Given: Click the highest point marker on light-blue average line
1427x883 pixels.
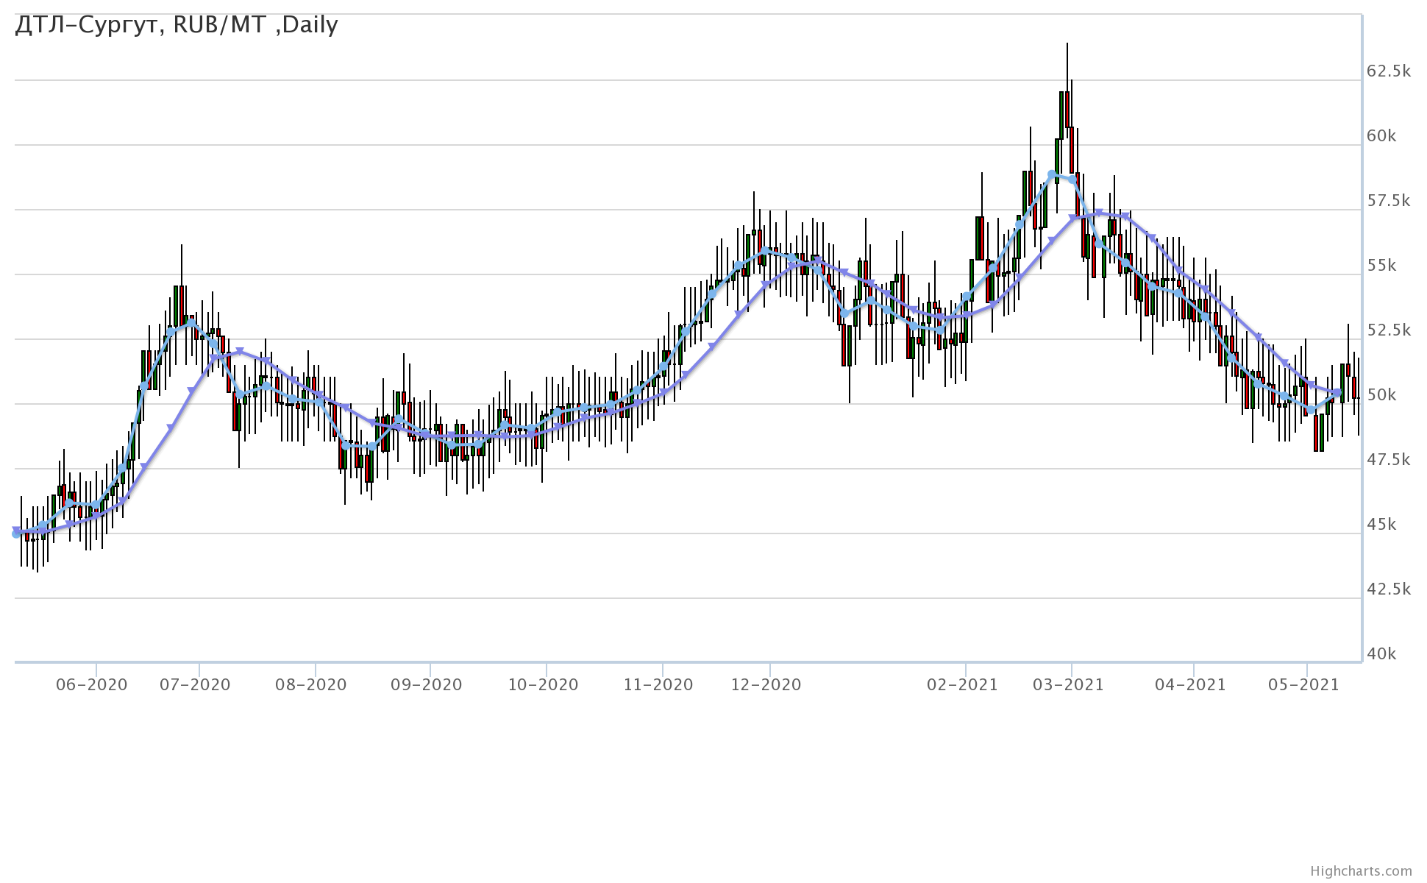Looking at the screenshot, I should [1052, 175].
